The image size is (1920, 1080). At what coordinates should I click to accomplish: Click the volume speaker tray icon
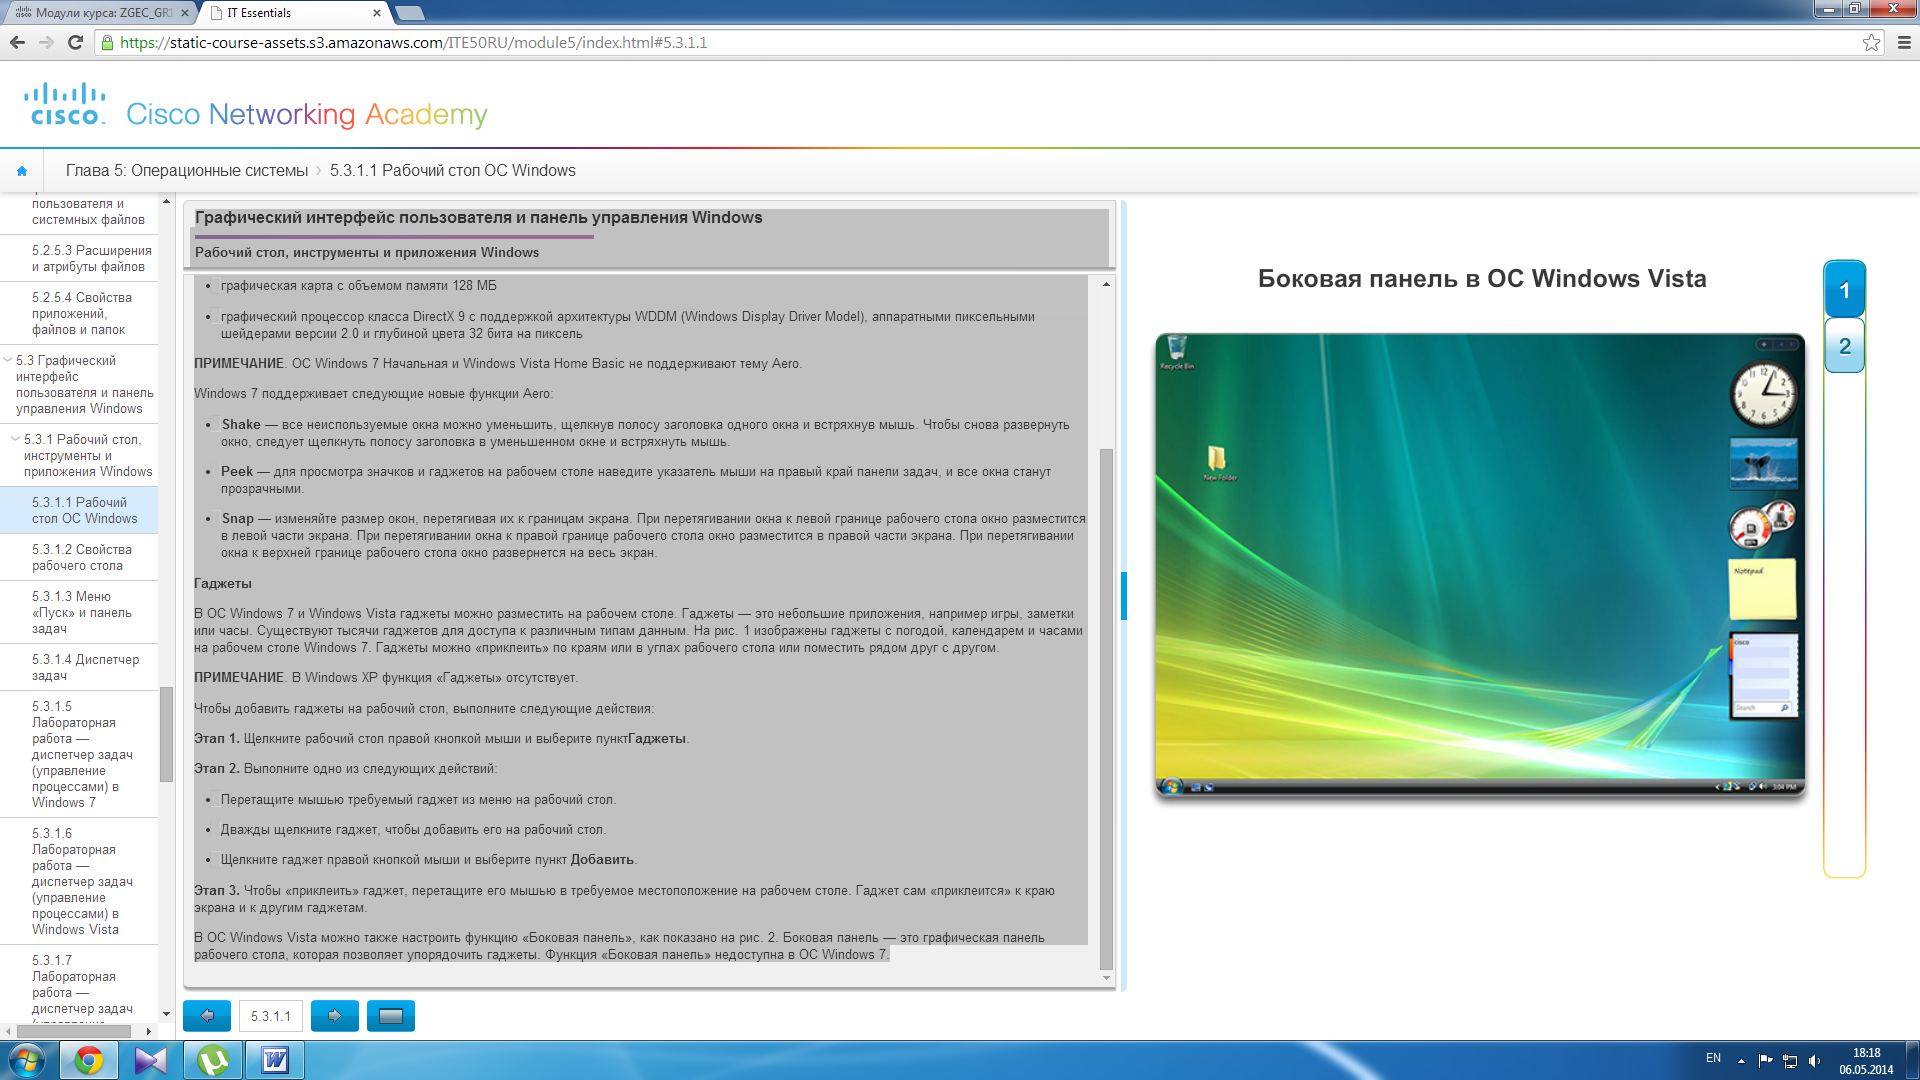(x=1815, y=1060)
